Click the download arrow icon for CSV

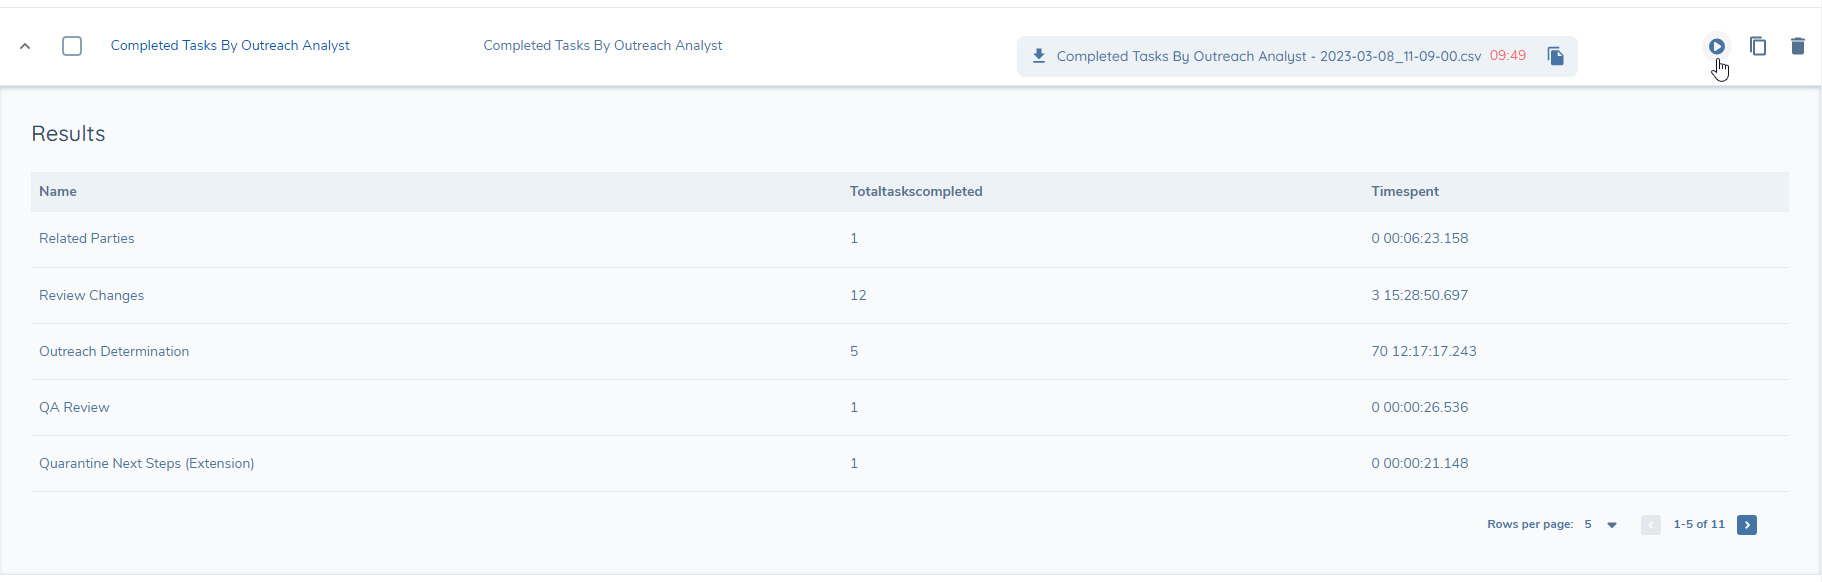1039,56
